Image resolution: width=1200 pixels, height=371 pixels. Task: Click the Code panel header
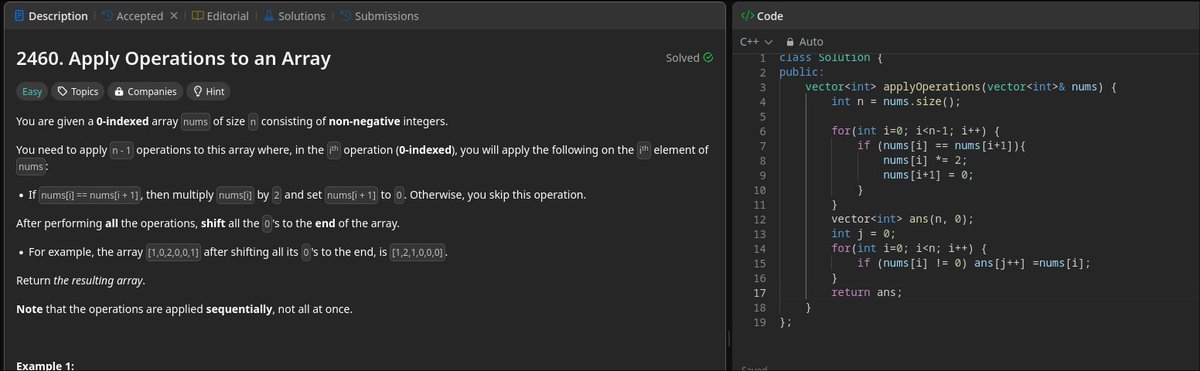pyautogui.click(x=762, y=16)
